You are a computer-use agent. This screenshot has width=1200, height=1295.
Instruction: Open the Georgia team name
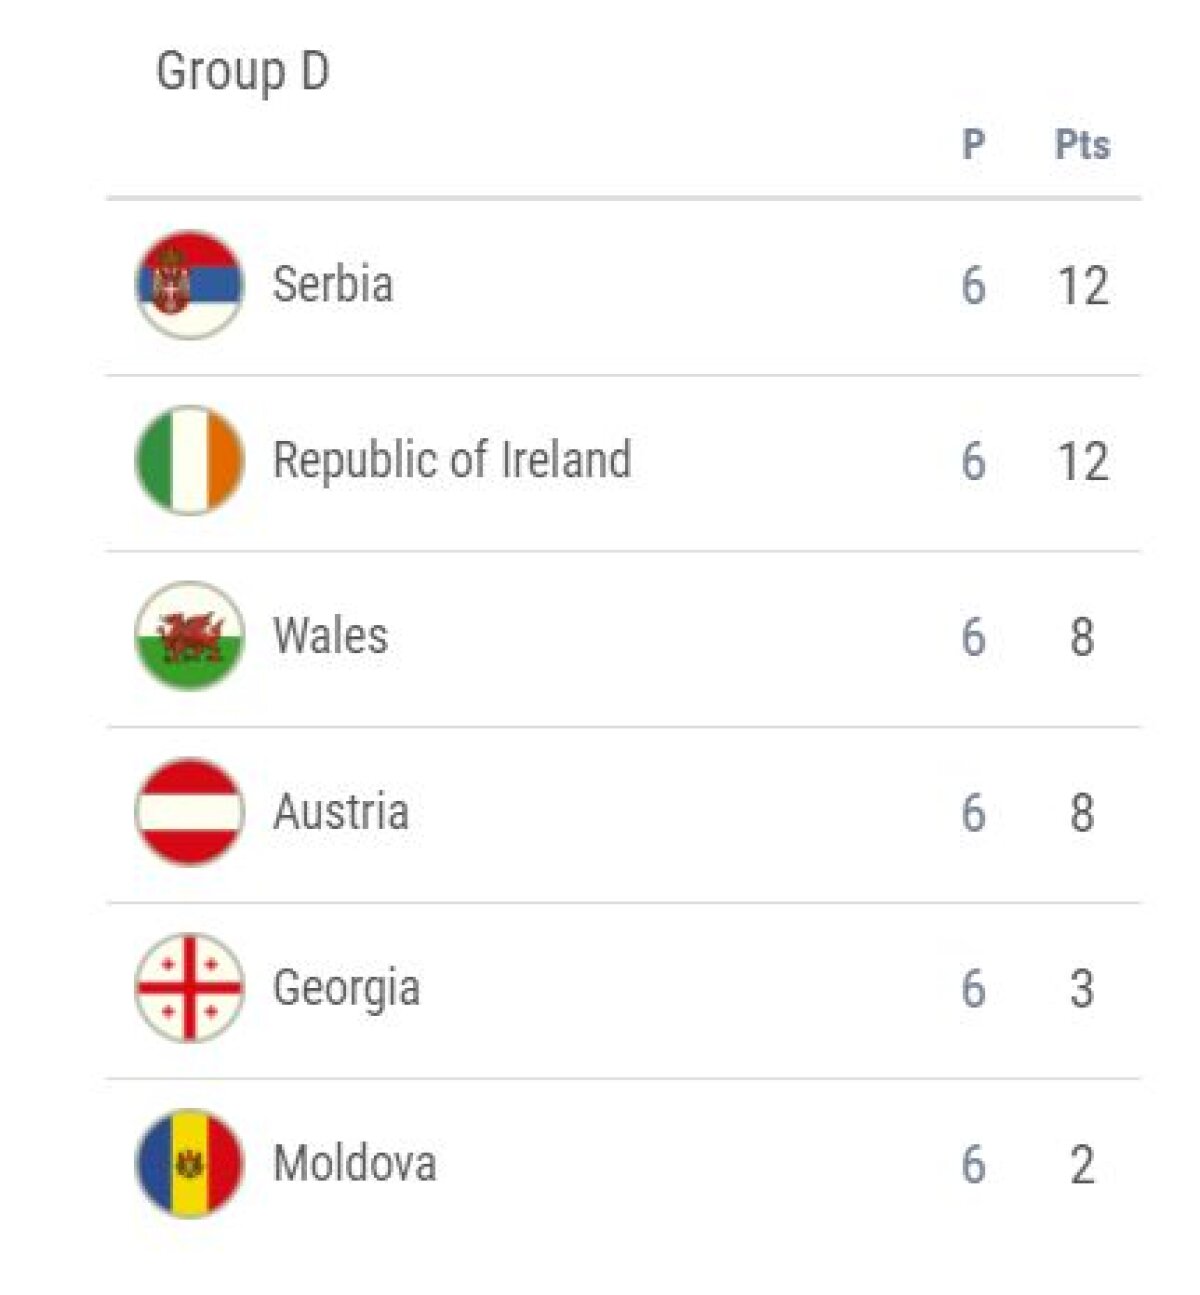[346, 988]
